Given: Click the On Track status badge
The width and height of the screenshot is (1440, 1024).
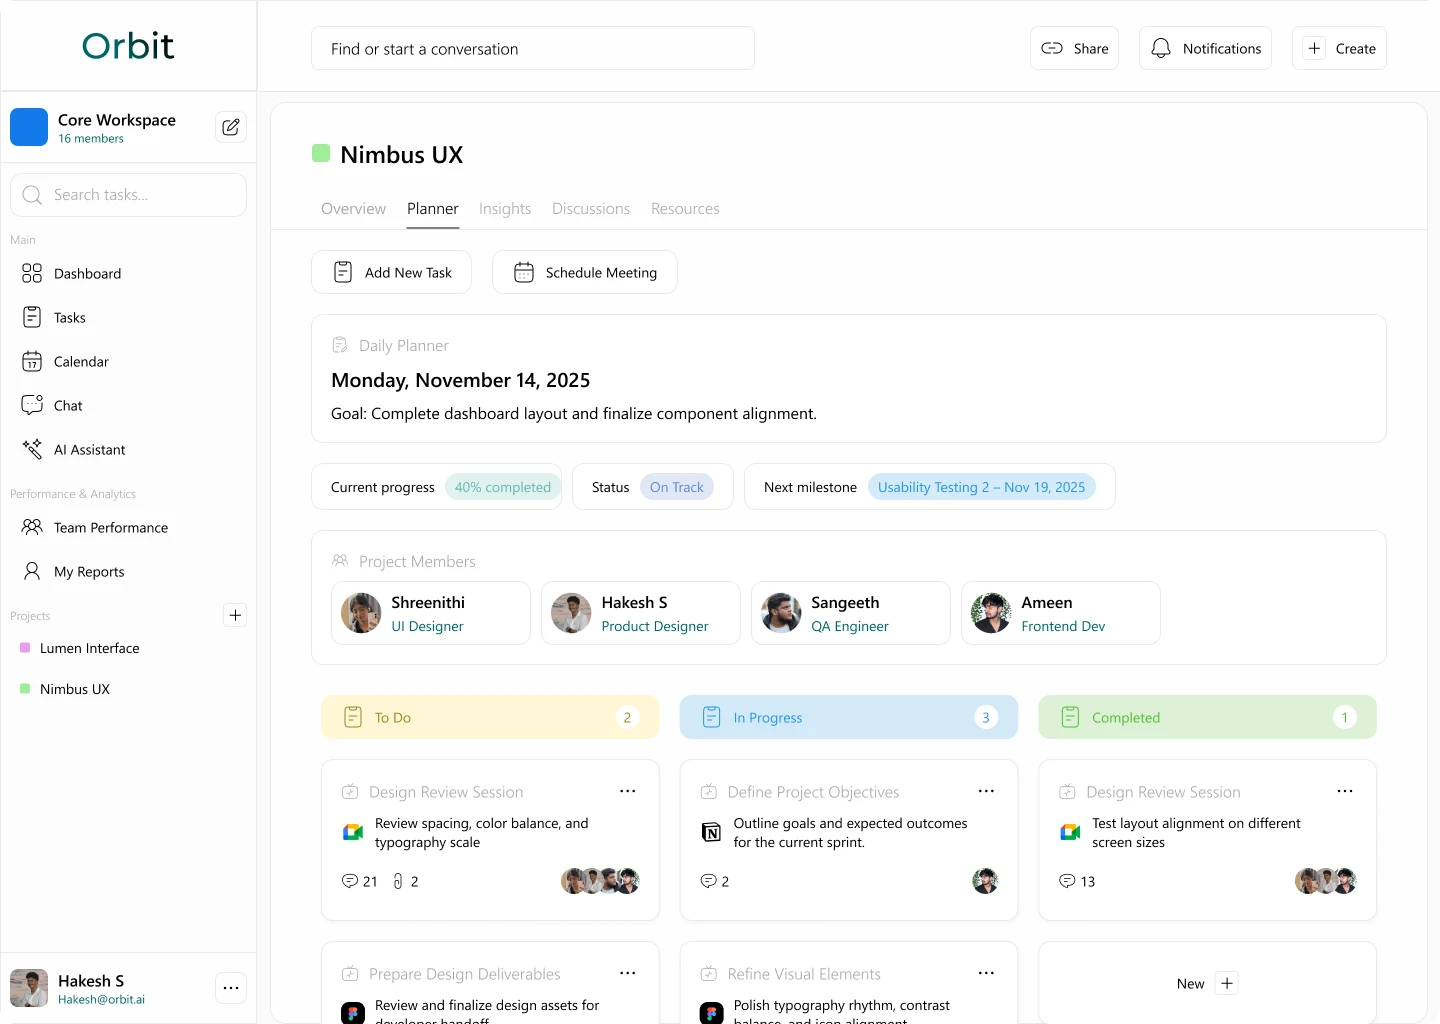Looking at the screenshot, I should click(677, 487).
